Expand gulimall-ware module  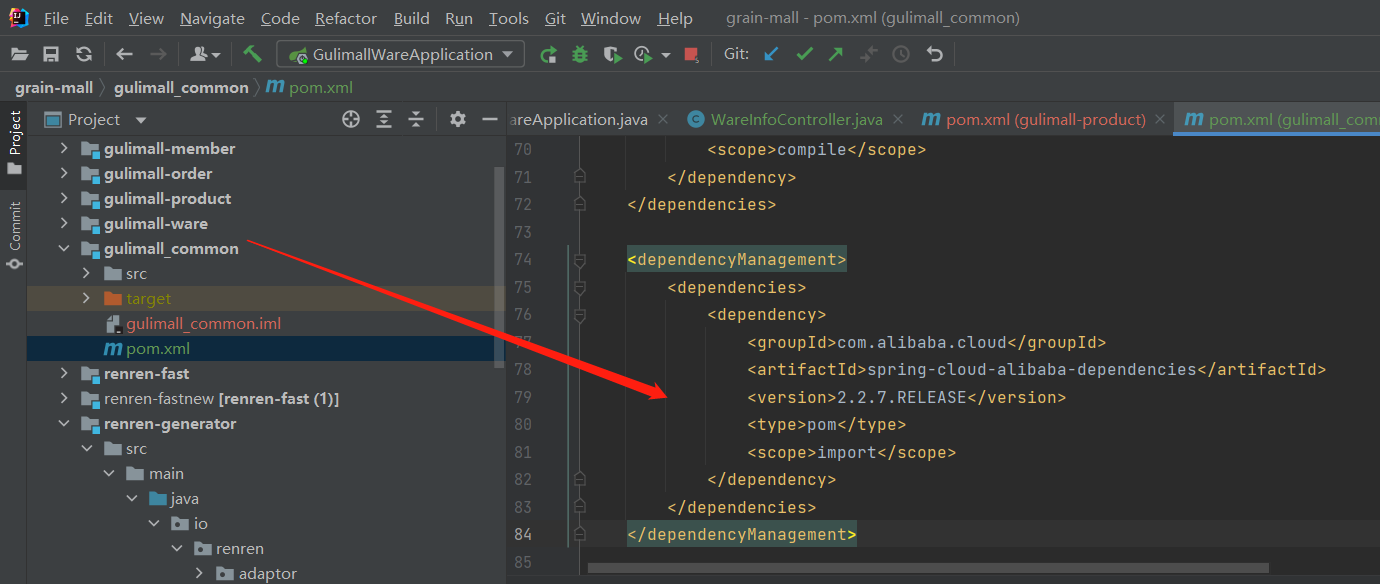click(64, 224)
